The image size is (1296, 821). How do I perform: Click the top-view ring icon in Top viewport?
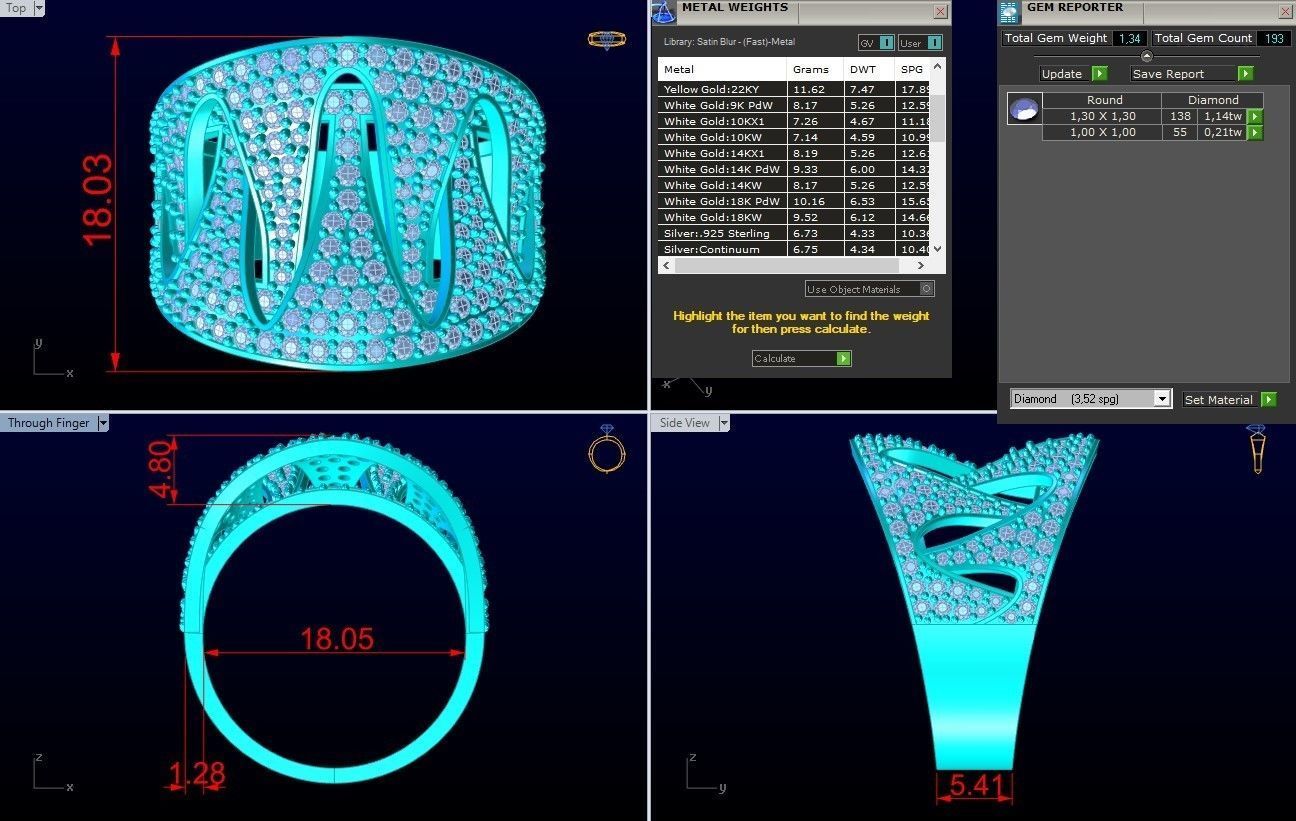coord(606,40)
